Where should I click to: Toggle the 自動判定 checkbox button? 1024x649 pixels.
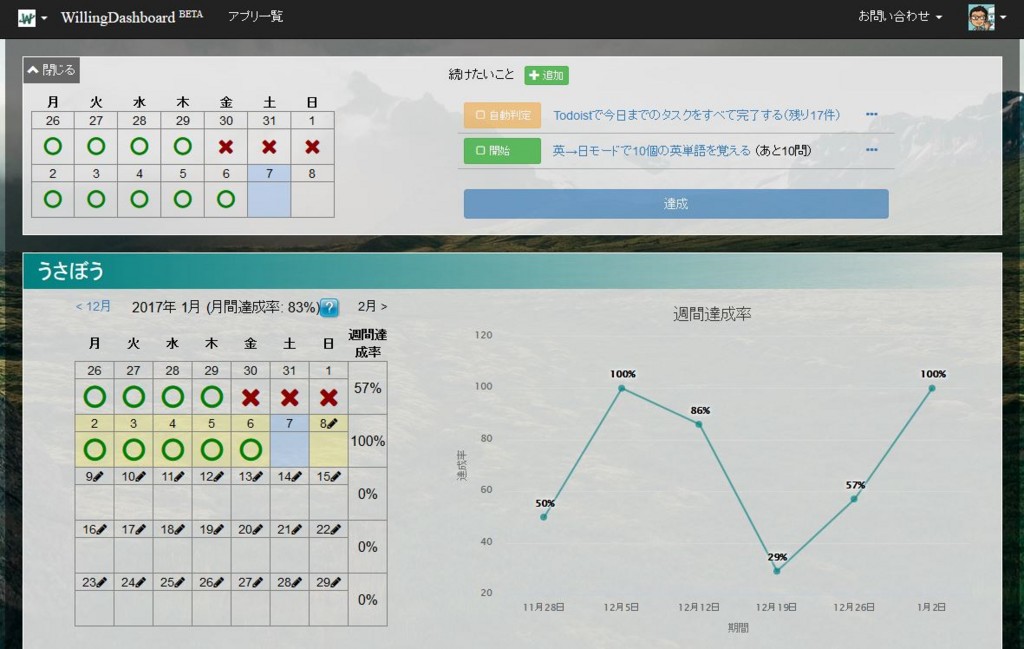tap(502, 115)
